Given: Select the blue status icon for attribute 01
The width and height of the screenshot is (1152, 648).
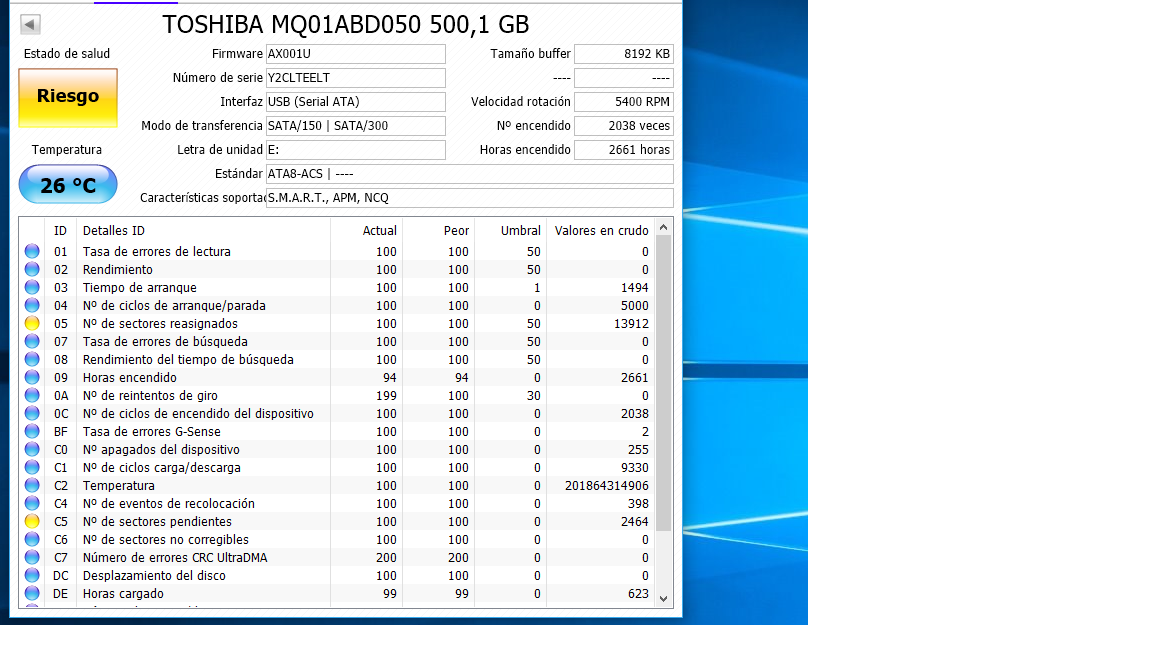Looking at the screenshot, I should [32, 251].
